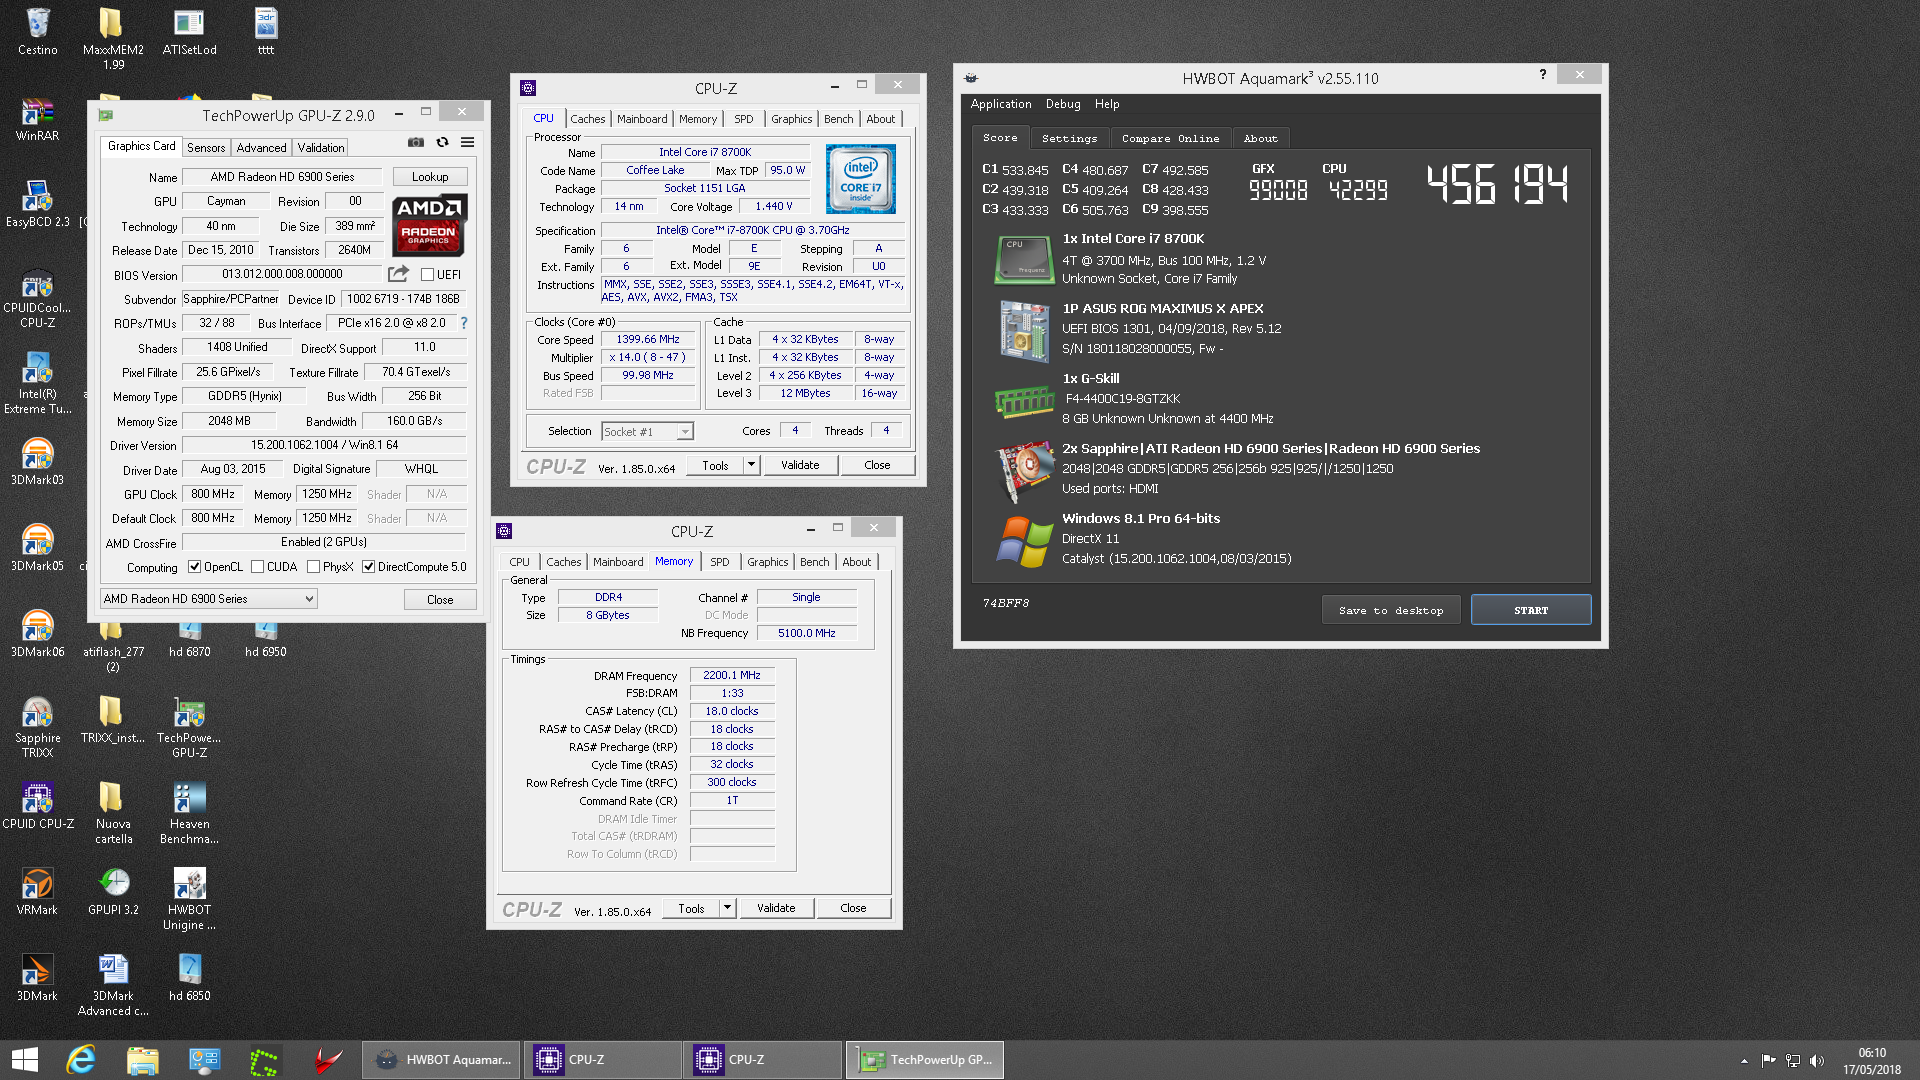Open File Explorer from taskbar

(x=143, y=1060)
